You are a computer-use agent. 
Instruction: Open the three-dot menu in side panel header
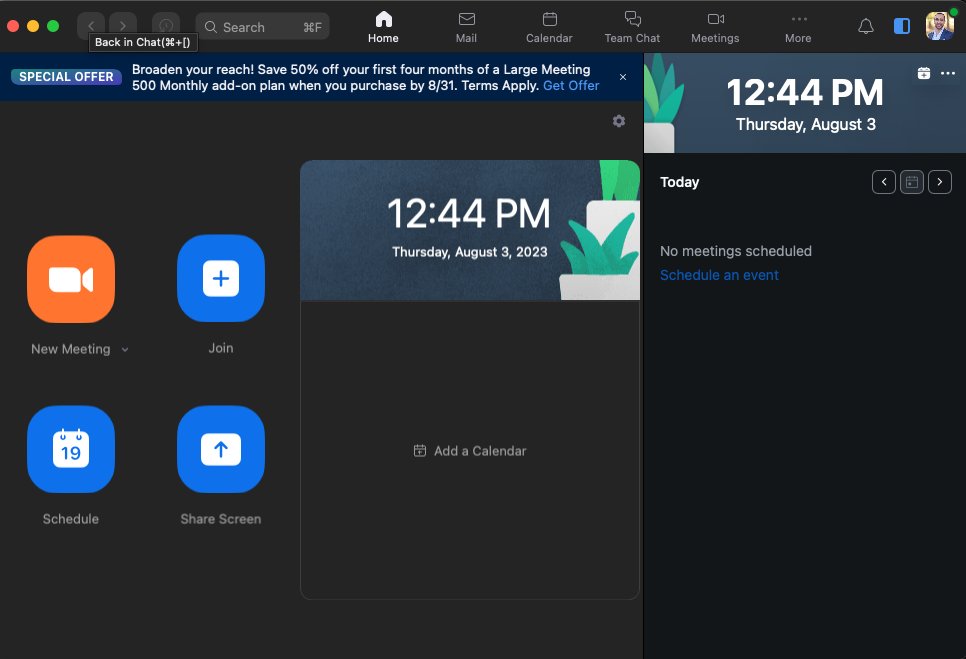coord(948,73)
